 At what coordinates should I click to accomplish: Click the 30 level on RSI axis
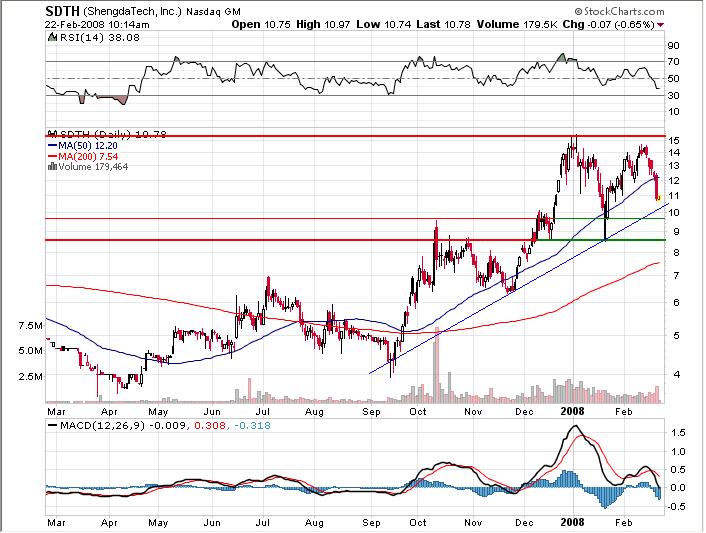[673, 95]
